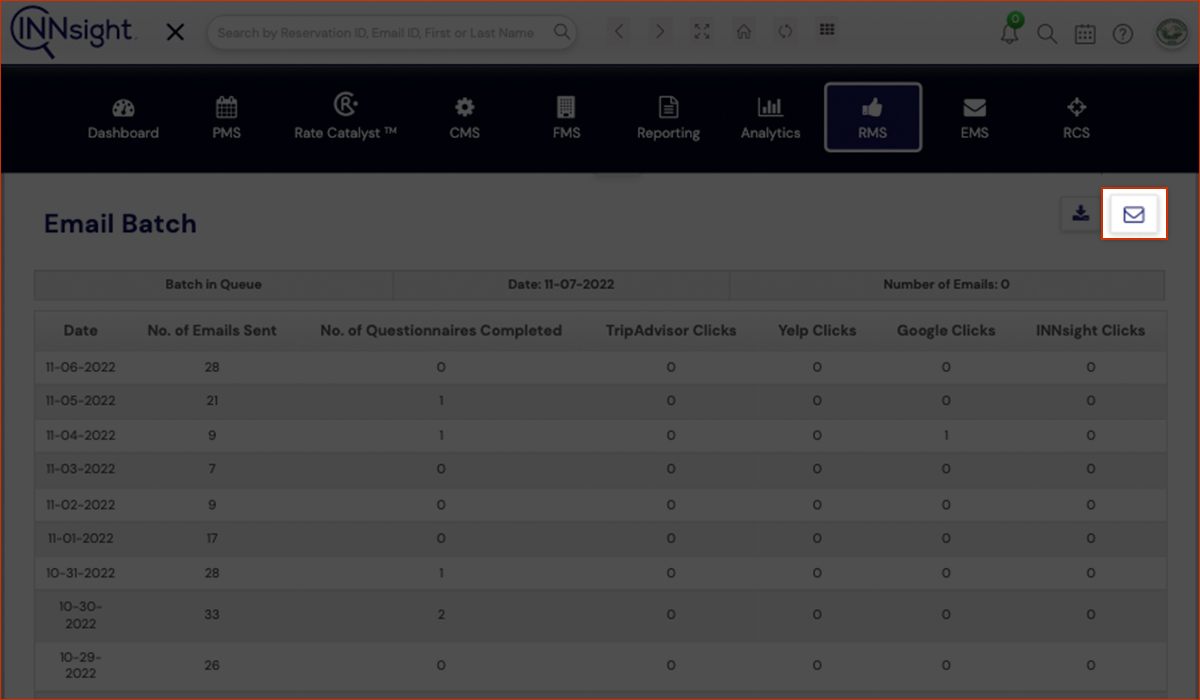Toggle fullscreen with the expand icon

tap(702, 32)
